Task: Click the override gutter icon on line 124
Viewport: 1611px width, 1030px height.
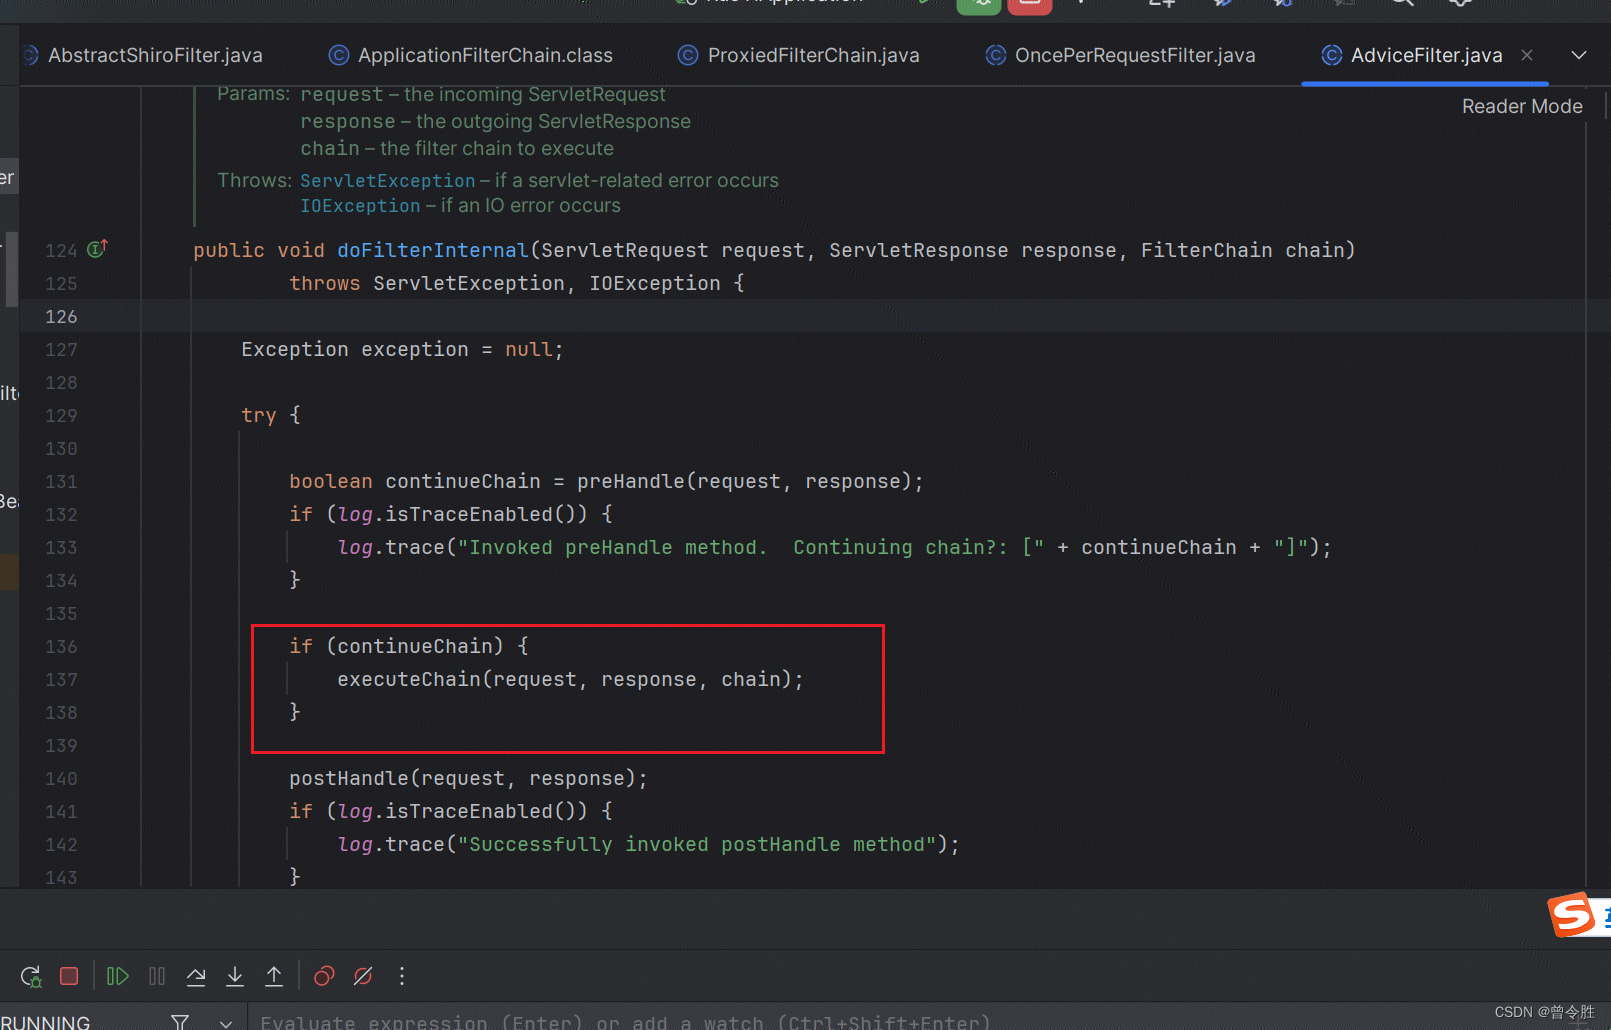Action: coord(97,248)
